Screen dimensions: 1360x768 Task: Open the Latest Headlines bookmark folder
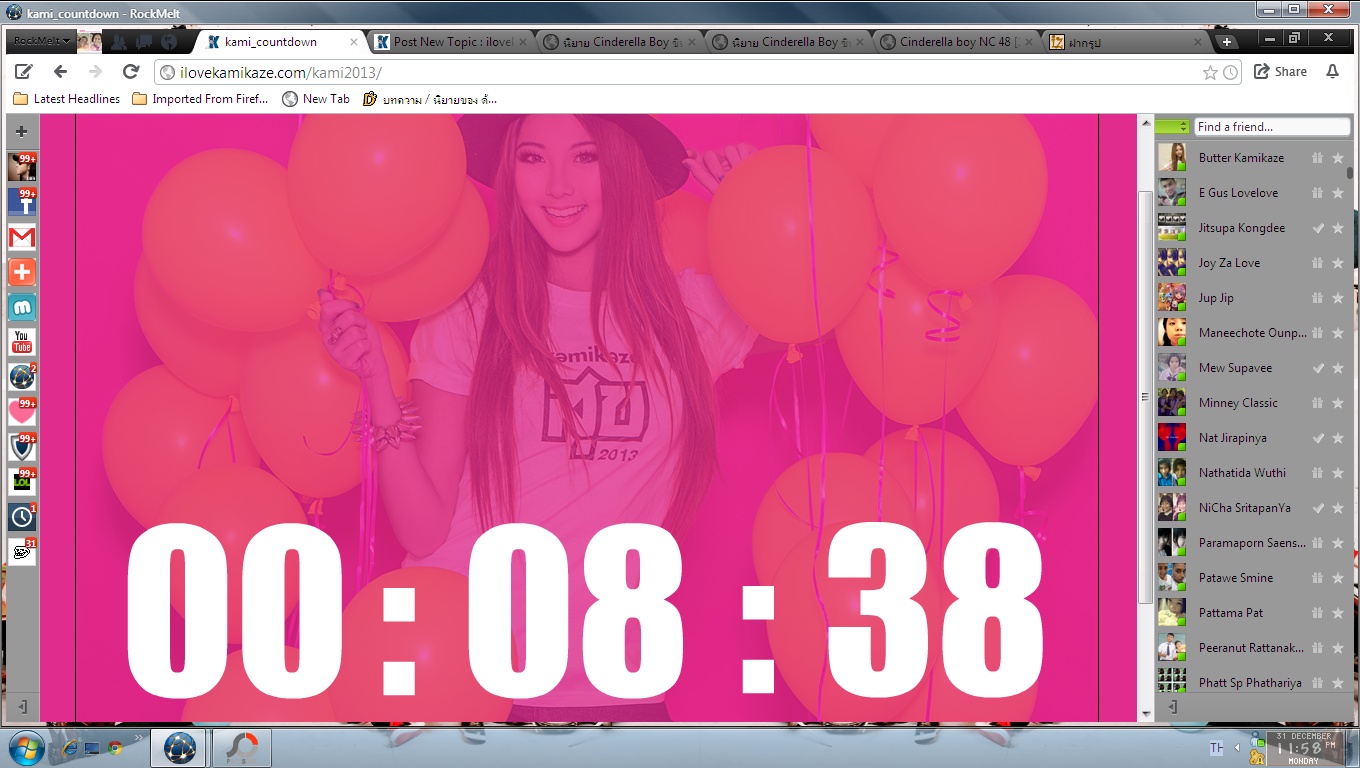tap(67, 99)
